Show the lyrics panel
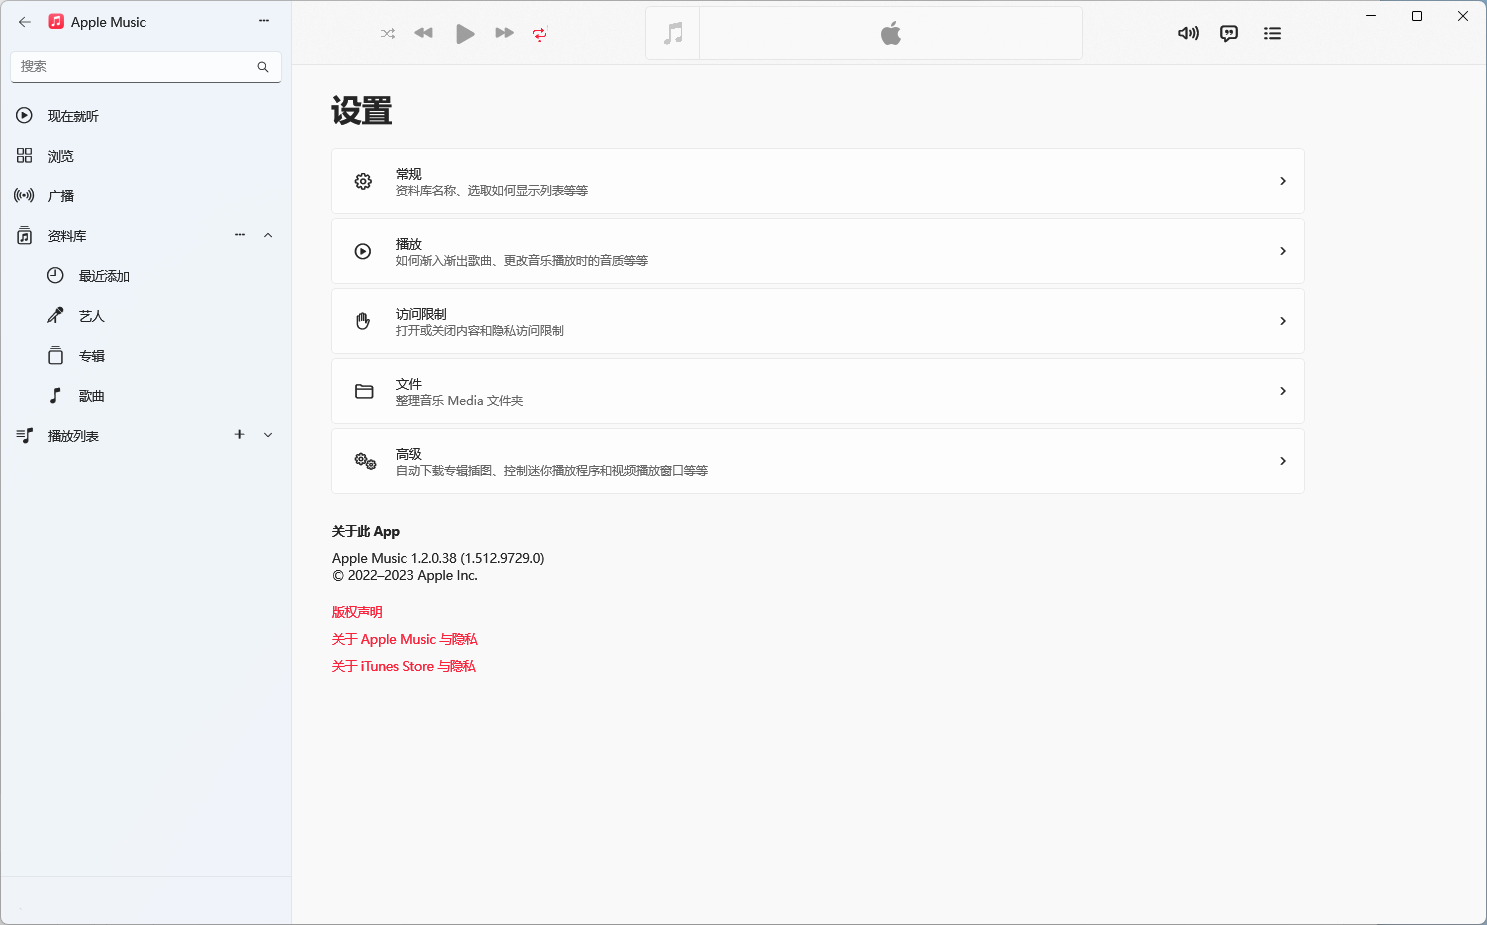Screen dimensions: 1487x925 point(1229,33)
